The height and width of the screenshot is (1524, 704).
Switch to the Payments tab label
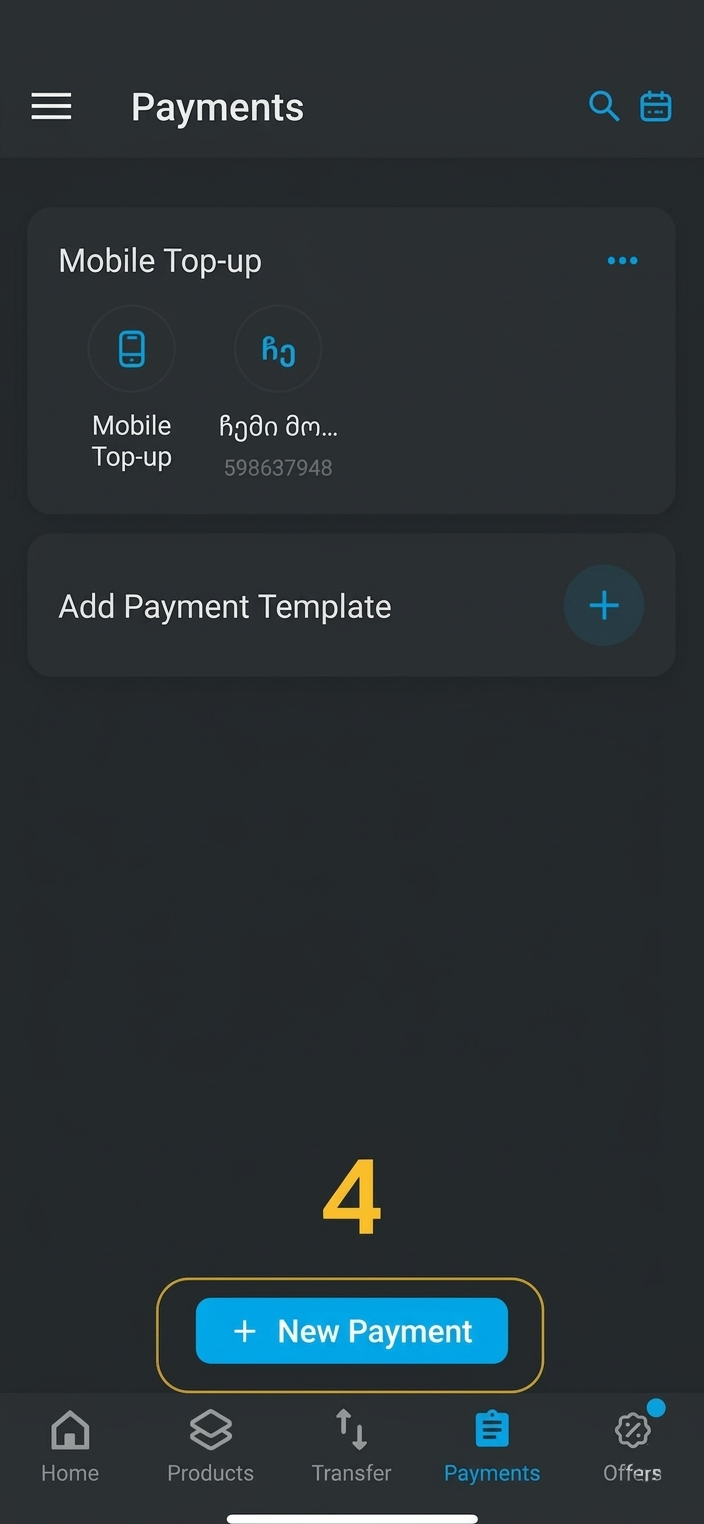click(x=491, y=1473)
